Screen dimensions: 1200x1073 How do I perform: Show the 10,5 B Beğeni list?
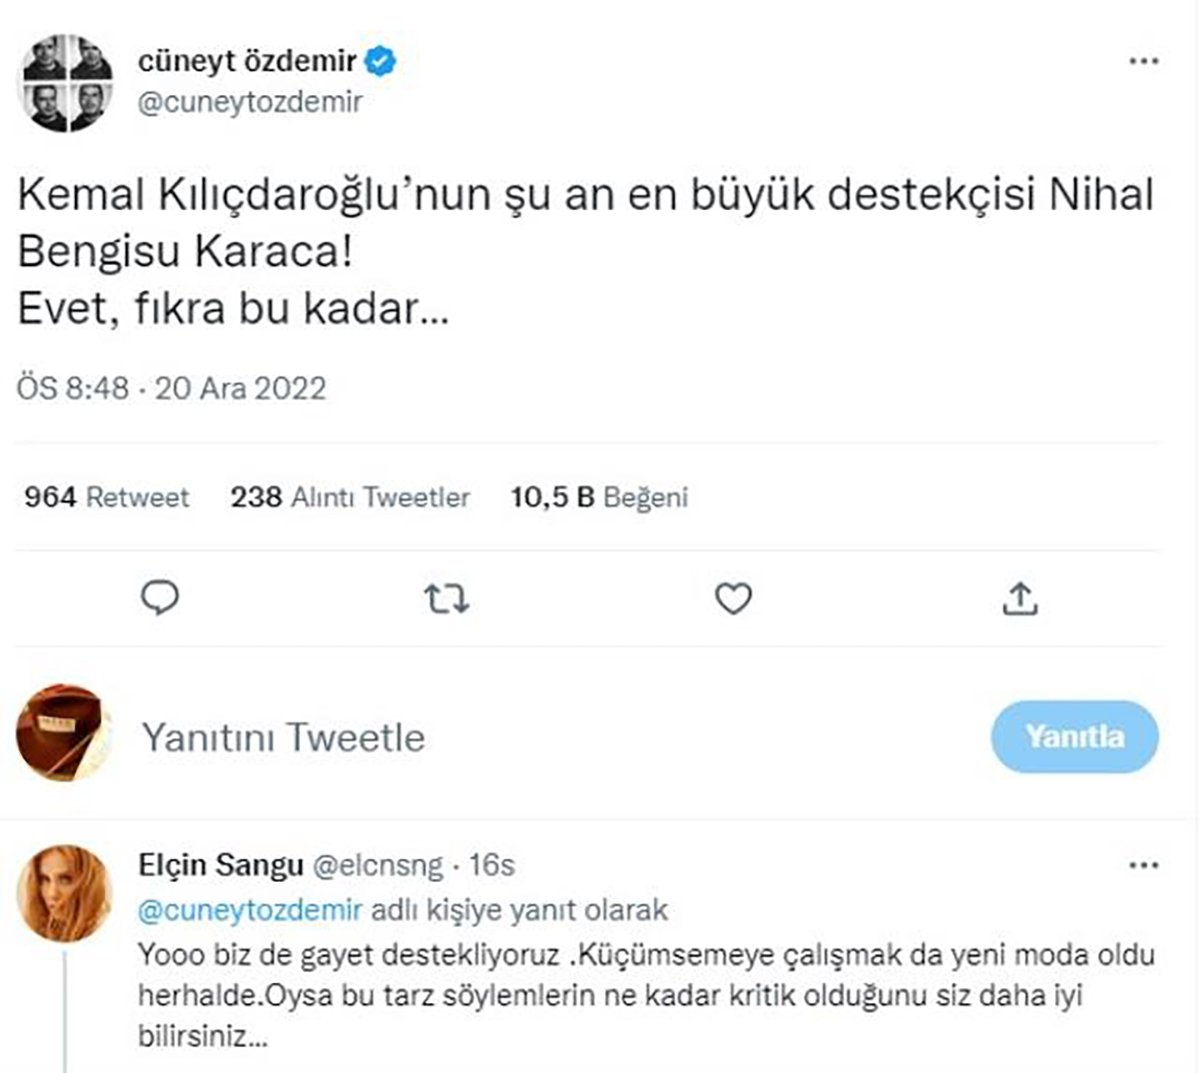(x=599, y=497)
